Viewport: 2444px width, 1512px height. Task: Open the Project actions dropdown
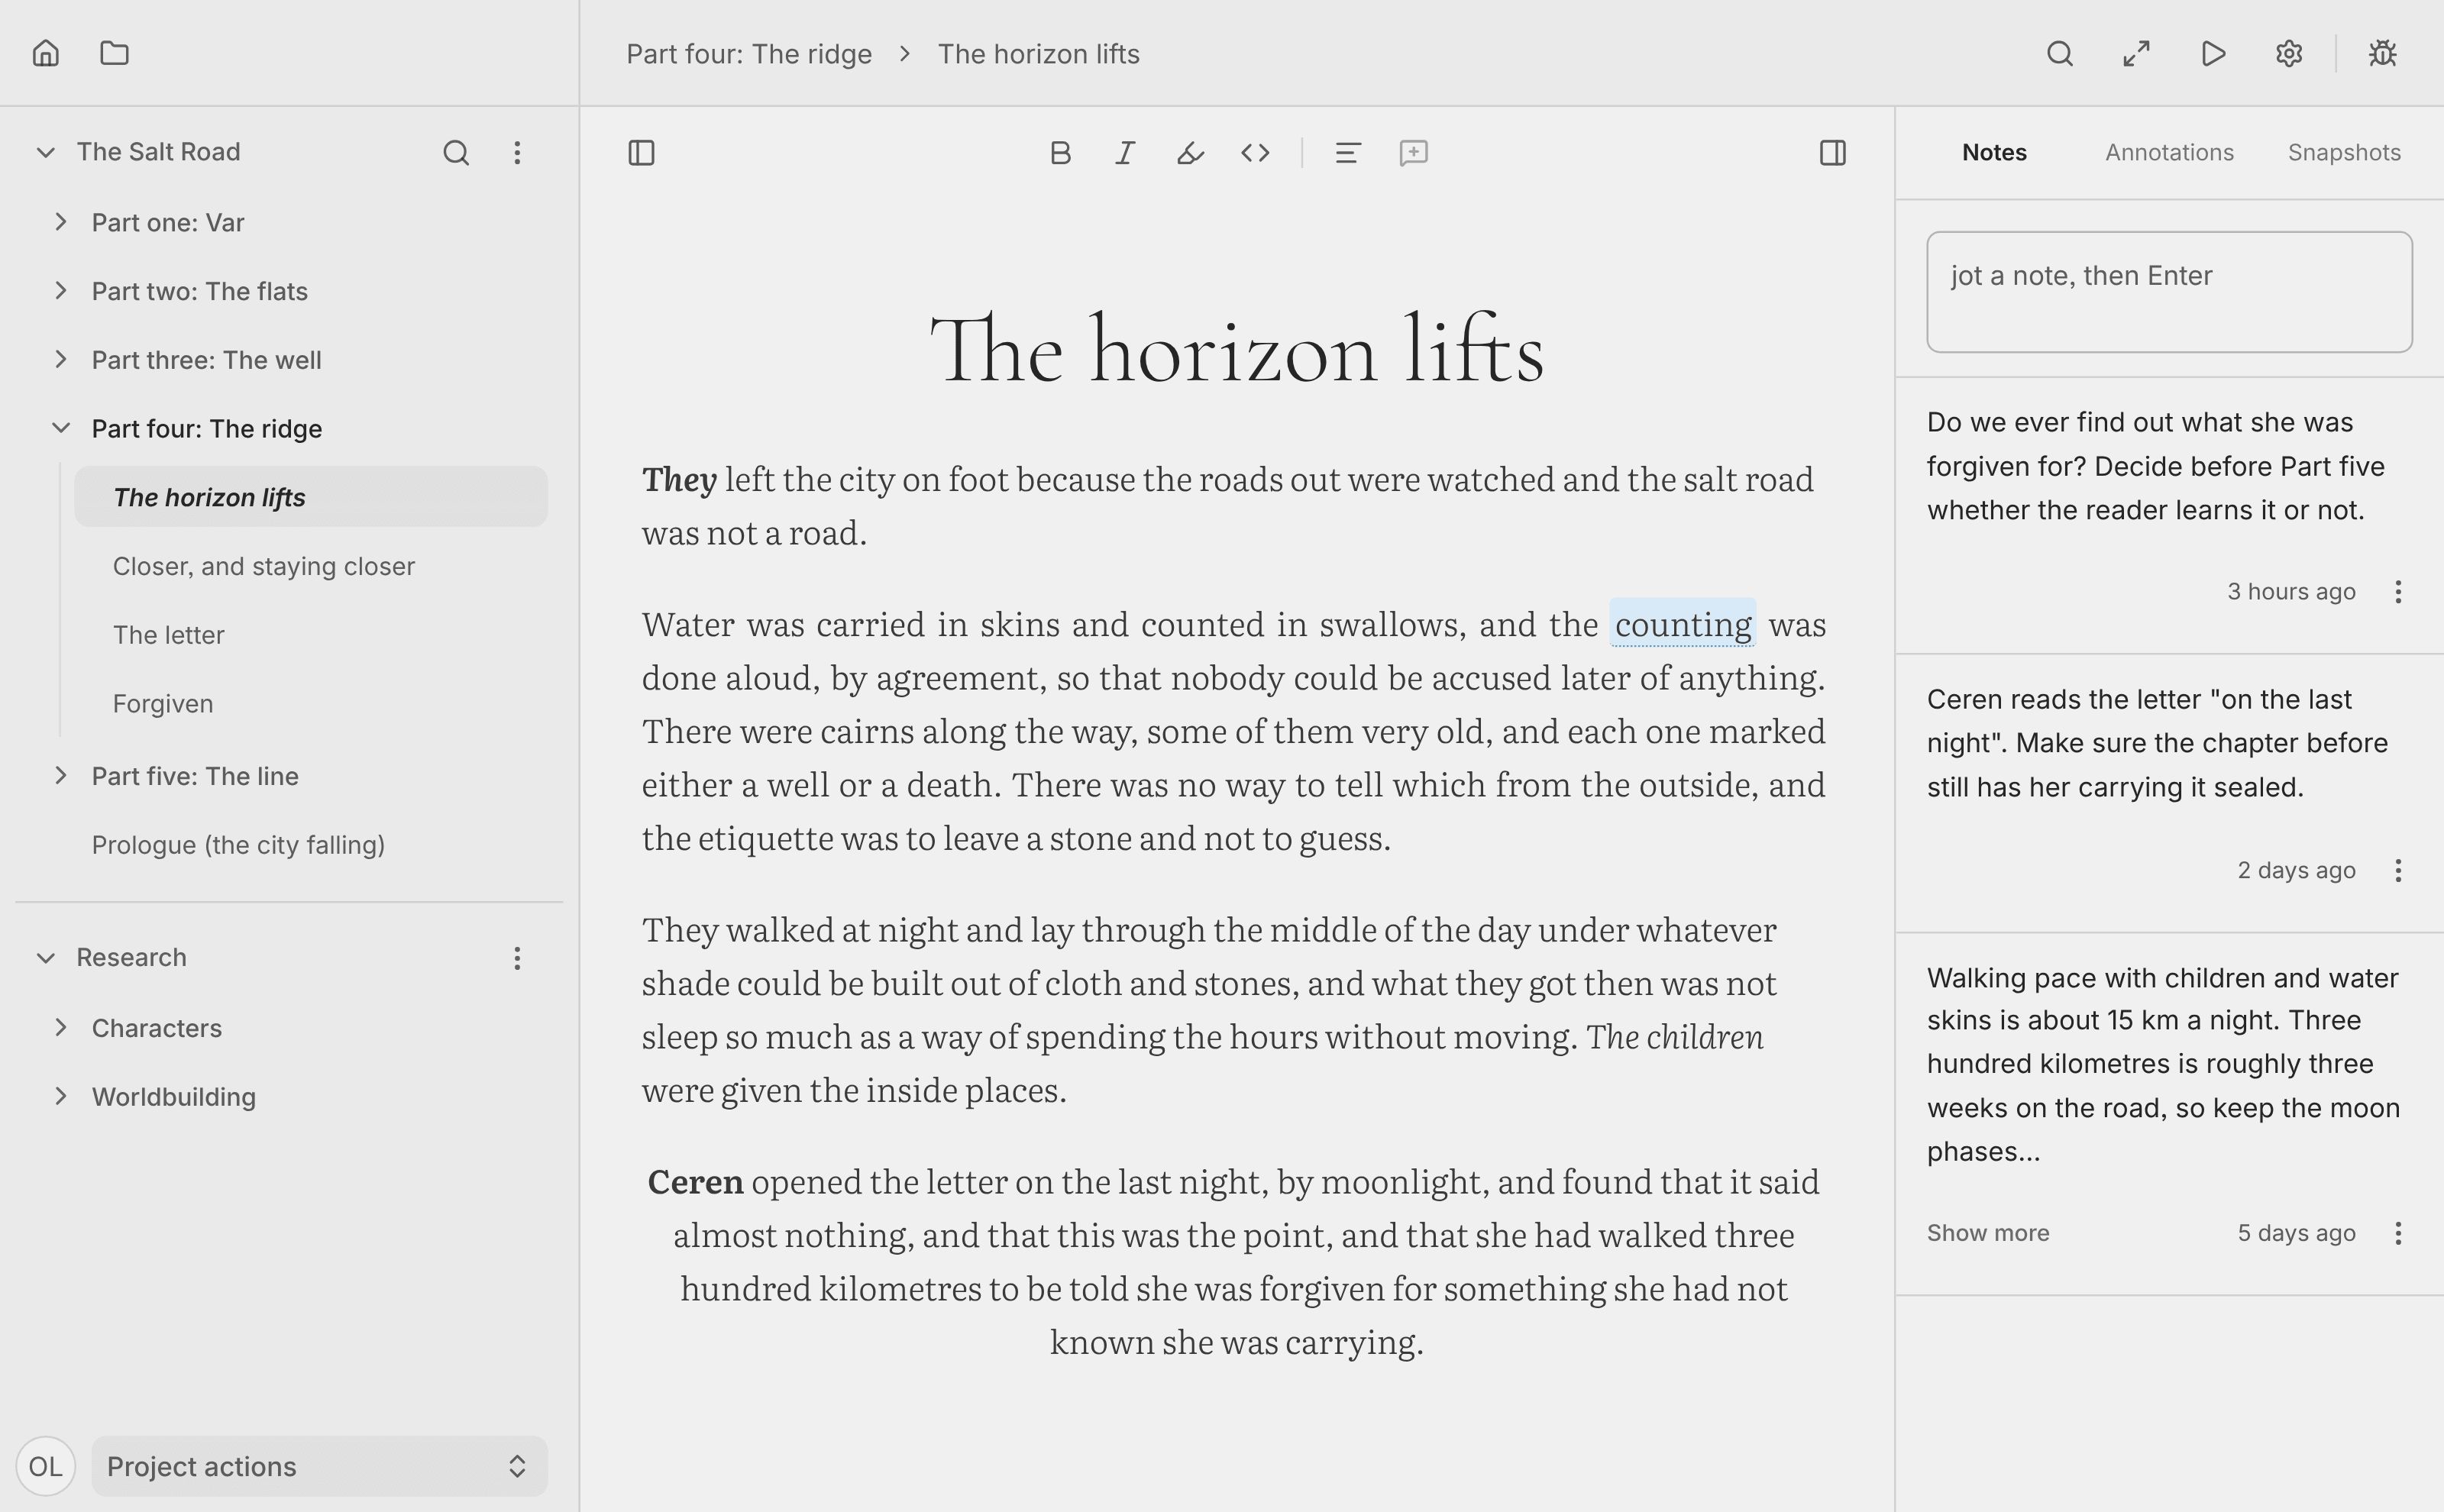point(319,1466)
